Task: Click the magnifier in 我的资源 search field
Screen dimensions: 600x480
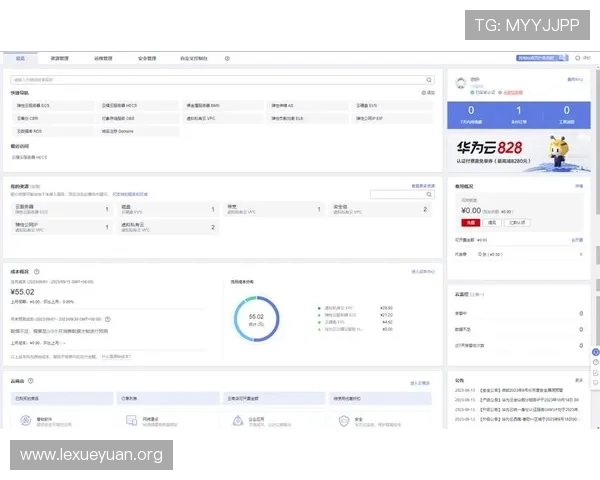Action: 430,194
